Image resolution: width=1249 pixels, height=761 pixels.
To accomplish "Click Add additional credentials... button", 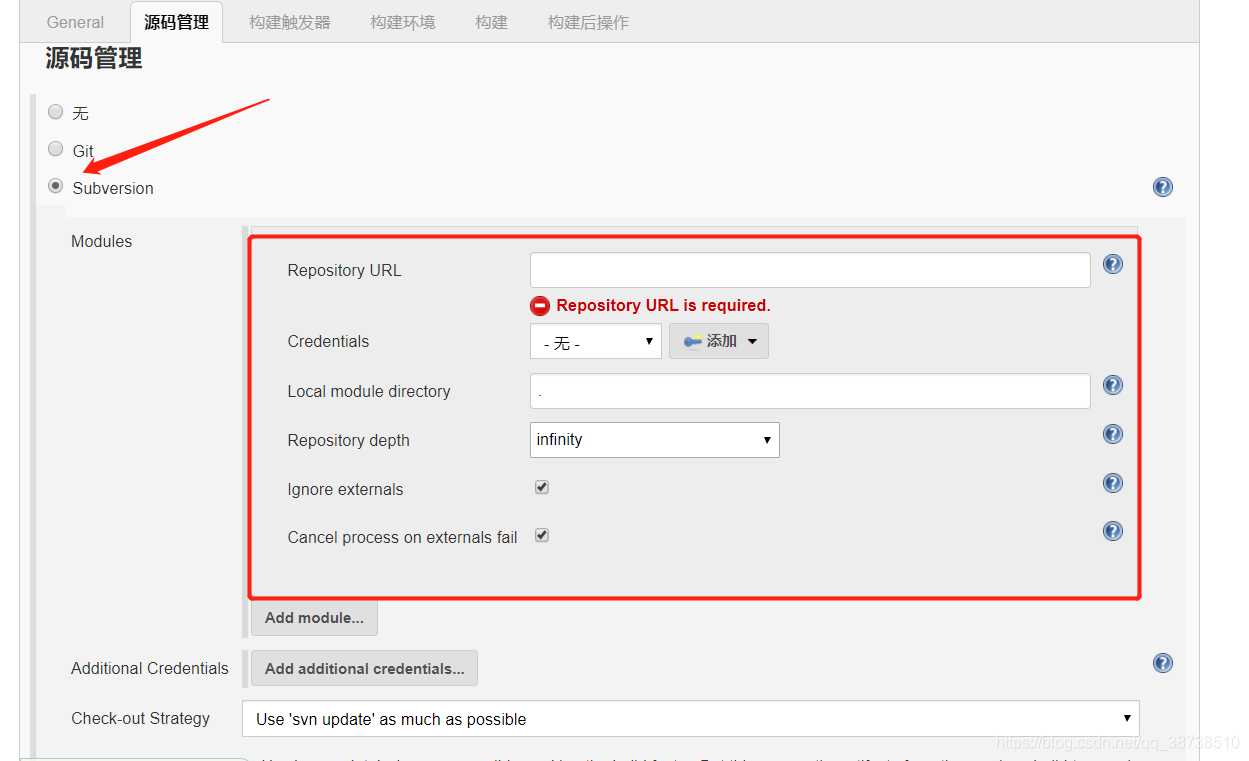I will 364,668.
